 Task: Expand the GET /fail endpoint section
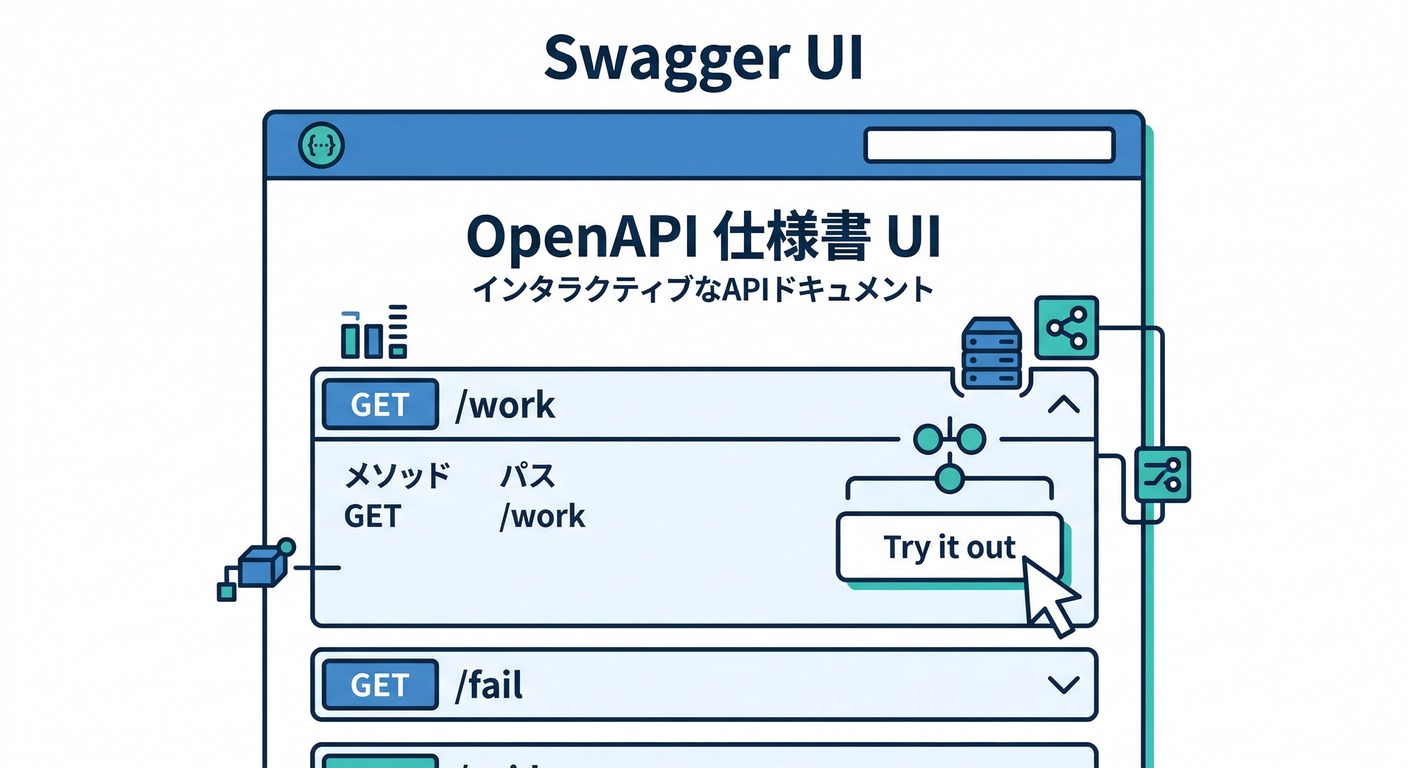(1062, 685)
